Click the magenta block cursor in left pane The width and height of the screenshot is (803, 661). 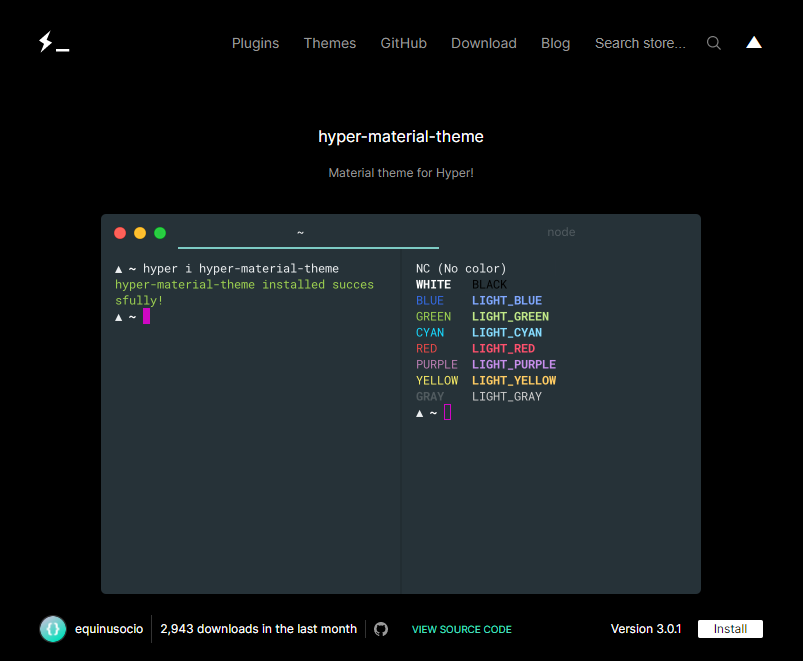pos(146,316)
